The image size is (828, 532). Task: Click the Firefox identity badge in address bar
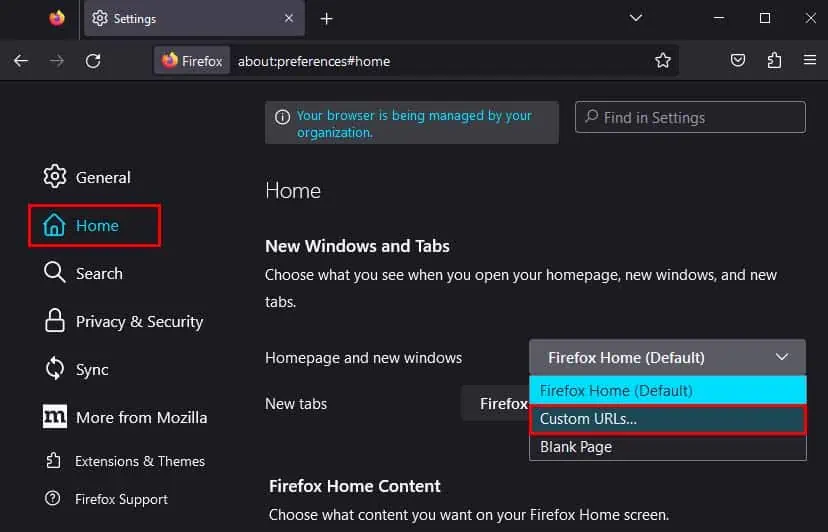(192, 61)
